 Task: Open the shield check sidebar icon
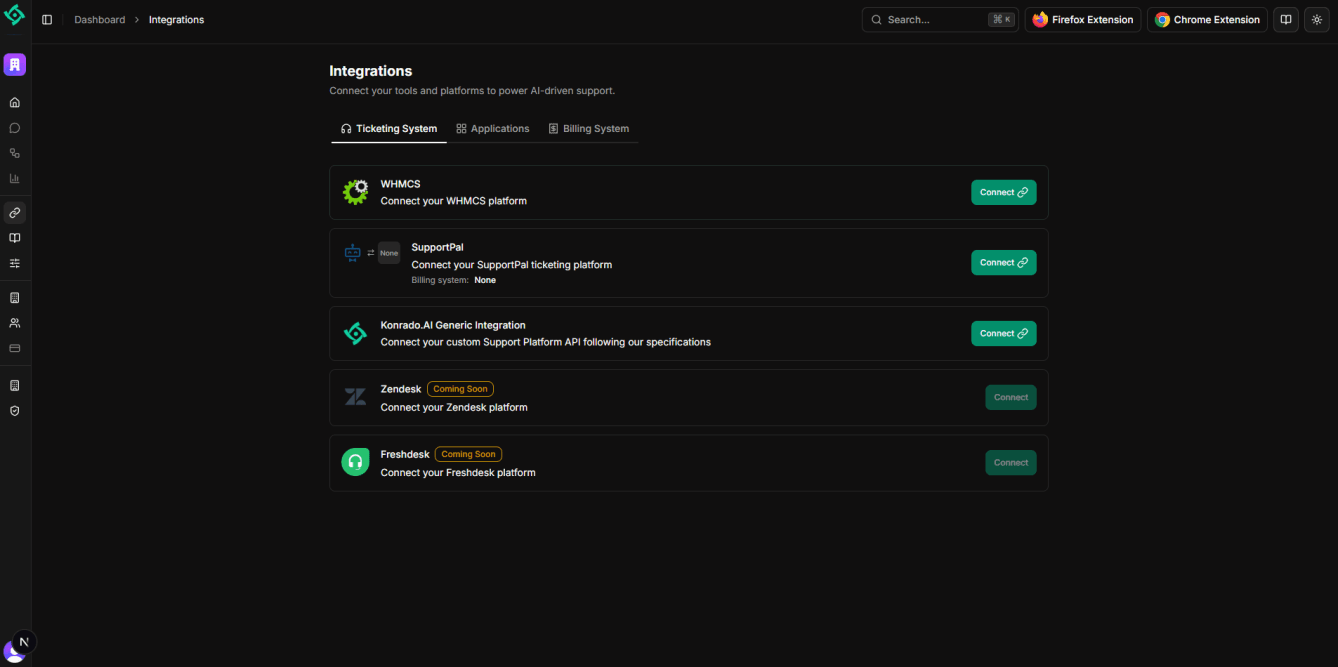14,410
